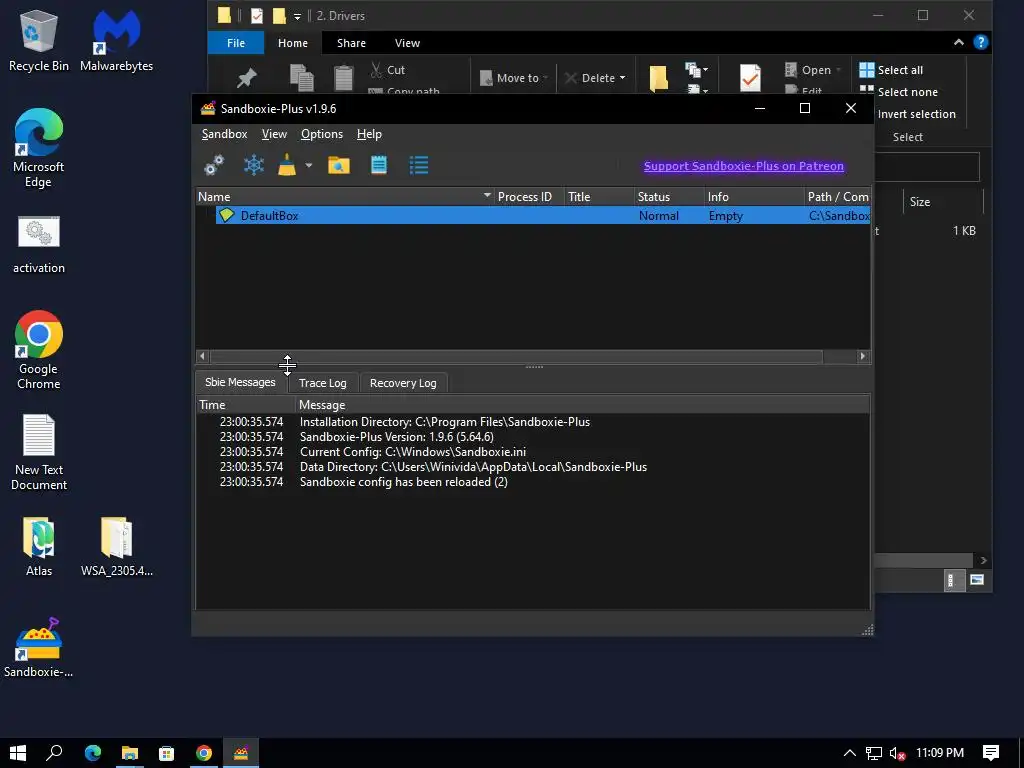Collapse the Explorer ribbon chevron

(958, 42)
